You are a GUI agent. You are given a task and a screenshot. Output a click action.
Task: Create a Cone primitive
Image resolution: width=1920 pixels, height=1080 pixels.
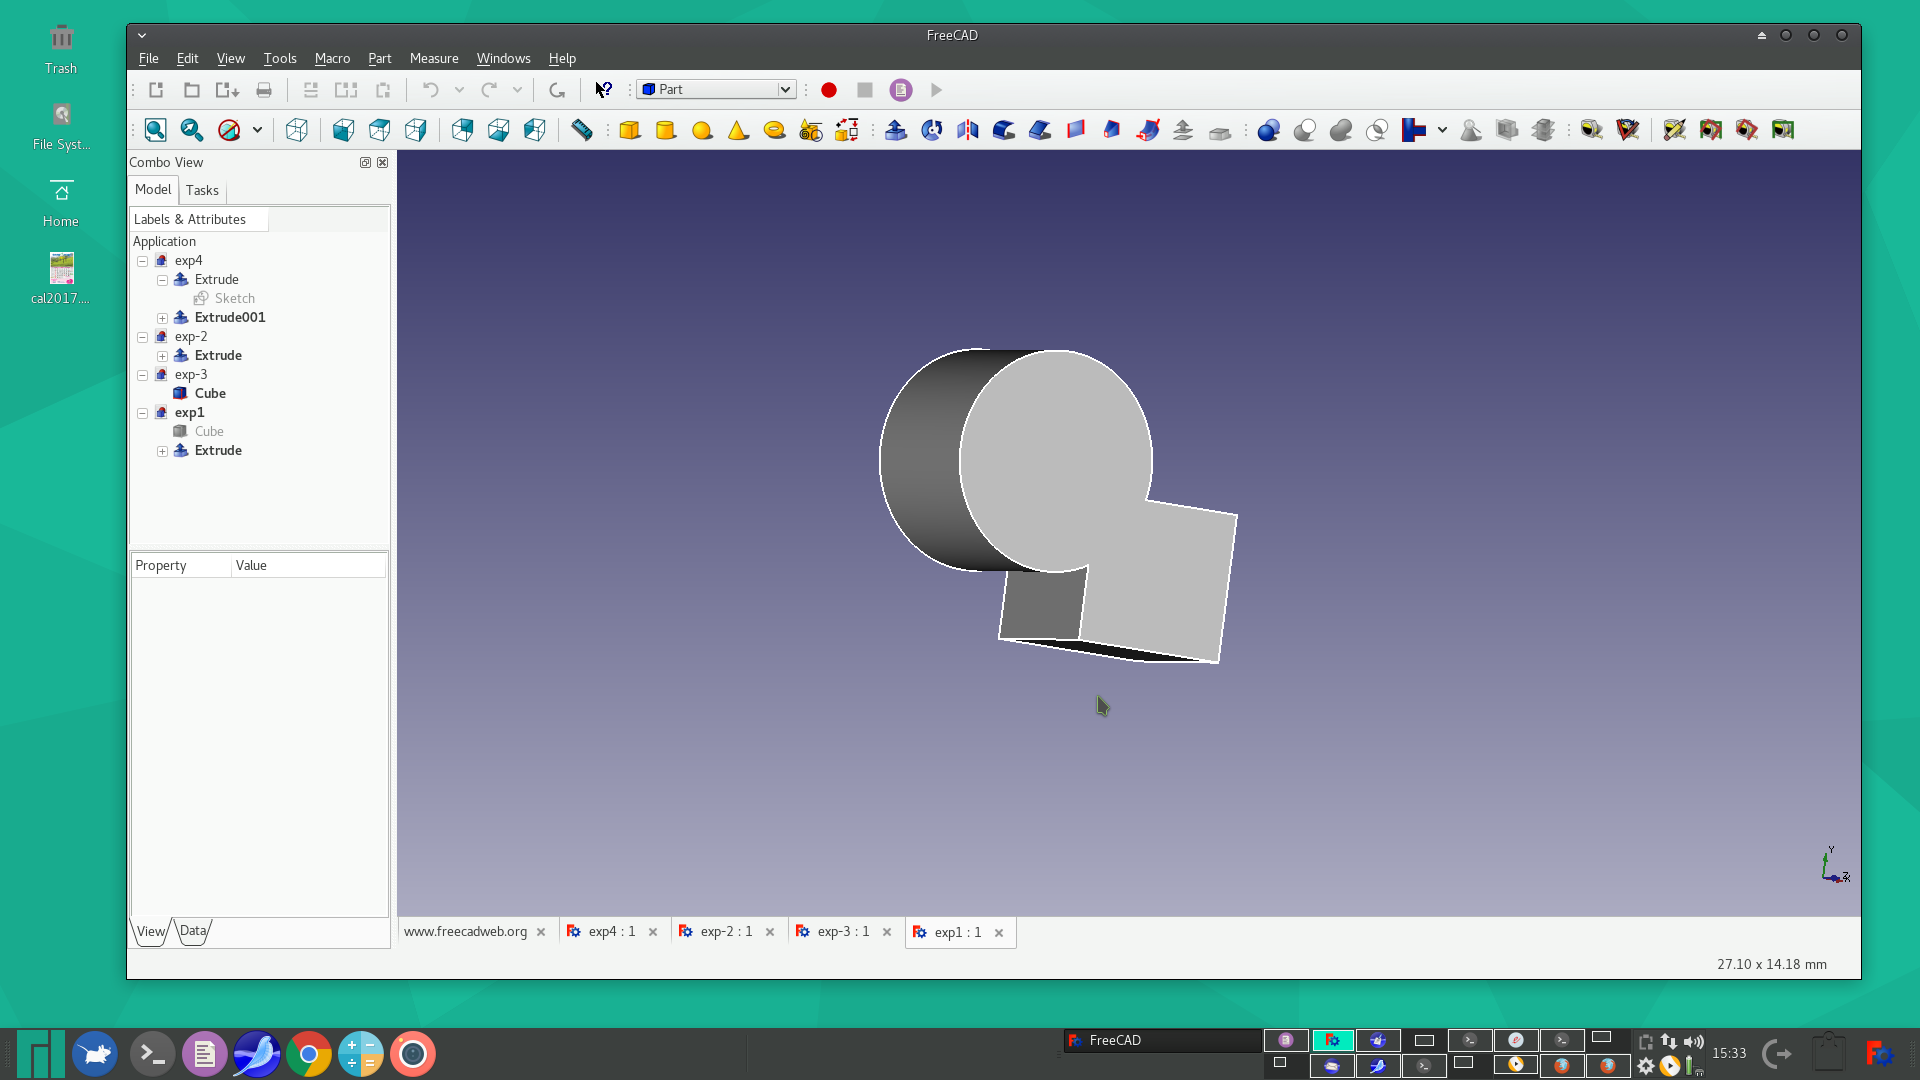pos(738,130)
